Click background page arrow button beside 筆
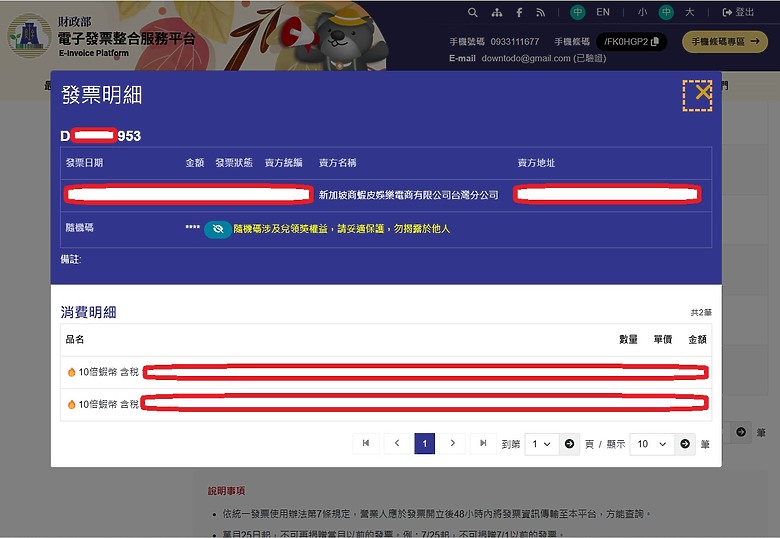Screen dimensions: 780x538 pyautogui.click(x=741, y=432)
